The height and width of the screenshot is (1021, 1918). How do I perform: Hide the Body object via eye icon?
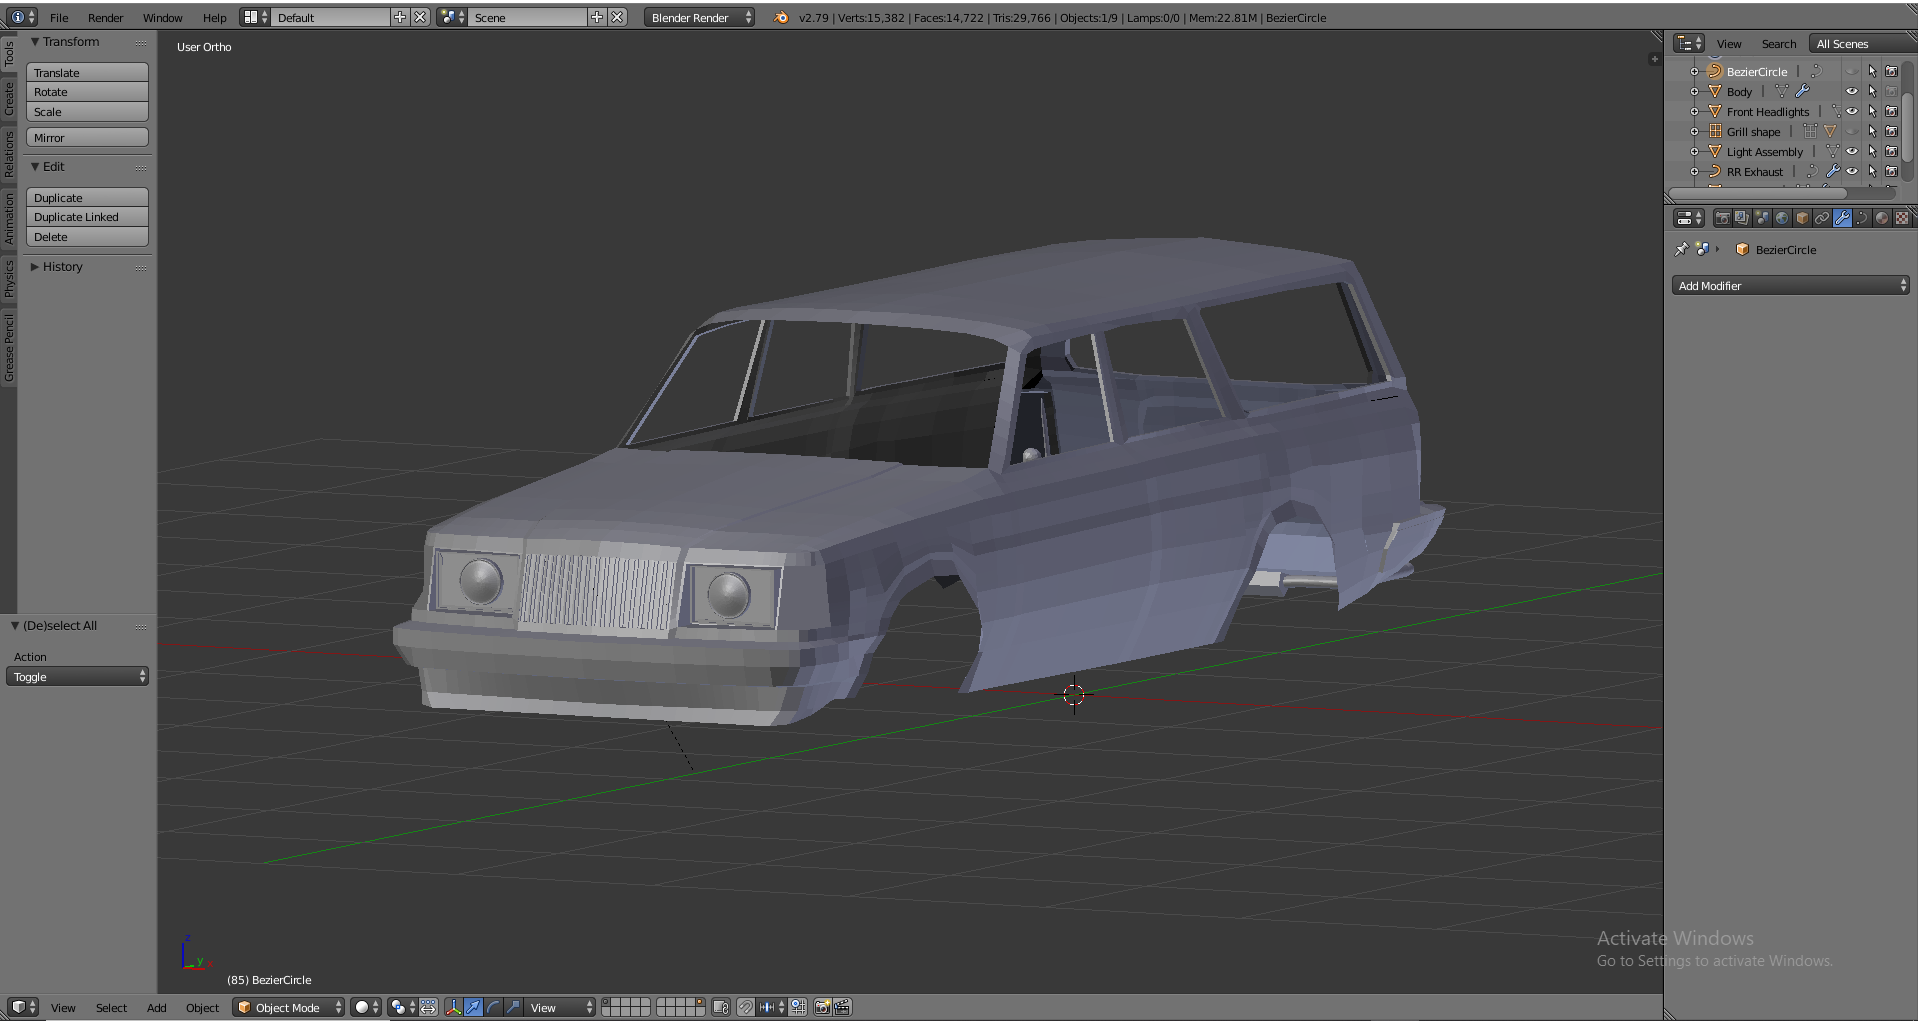[x=1851, y=91]
